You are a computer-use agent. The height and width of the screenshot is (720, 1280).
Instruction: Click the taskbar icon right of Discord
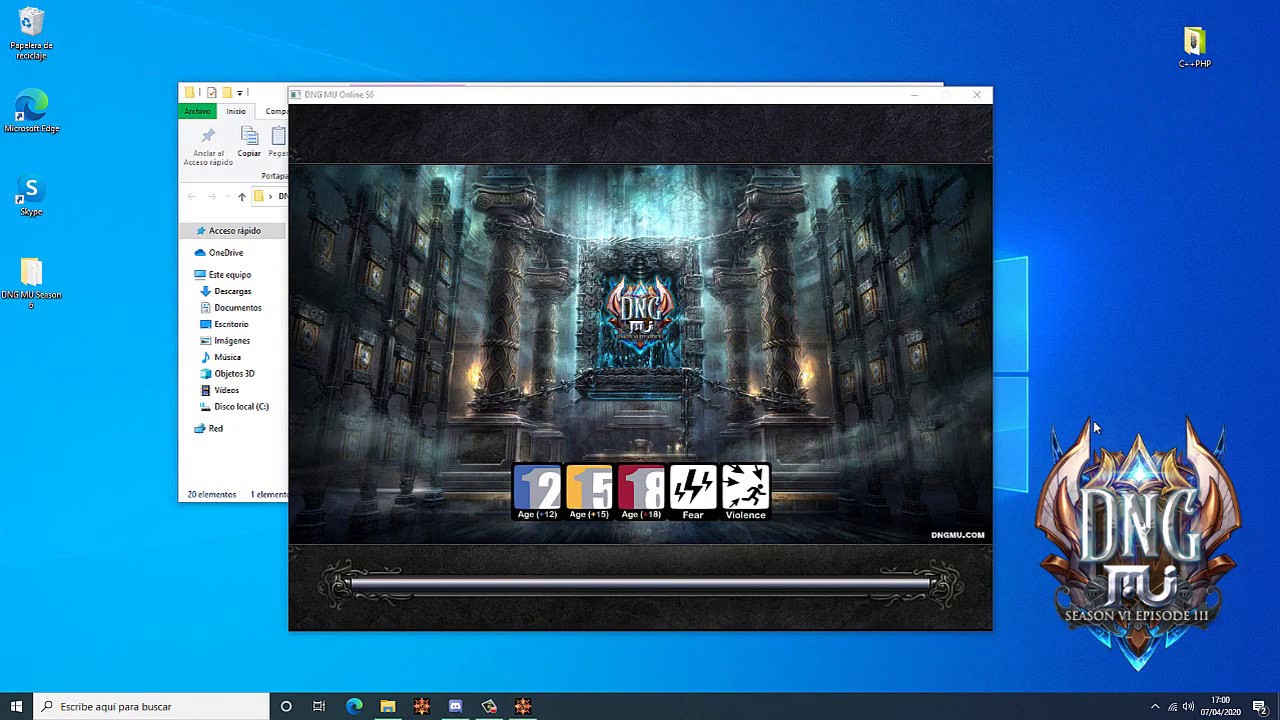(x=489, y=706)
